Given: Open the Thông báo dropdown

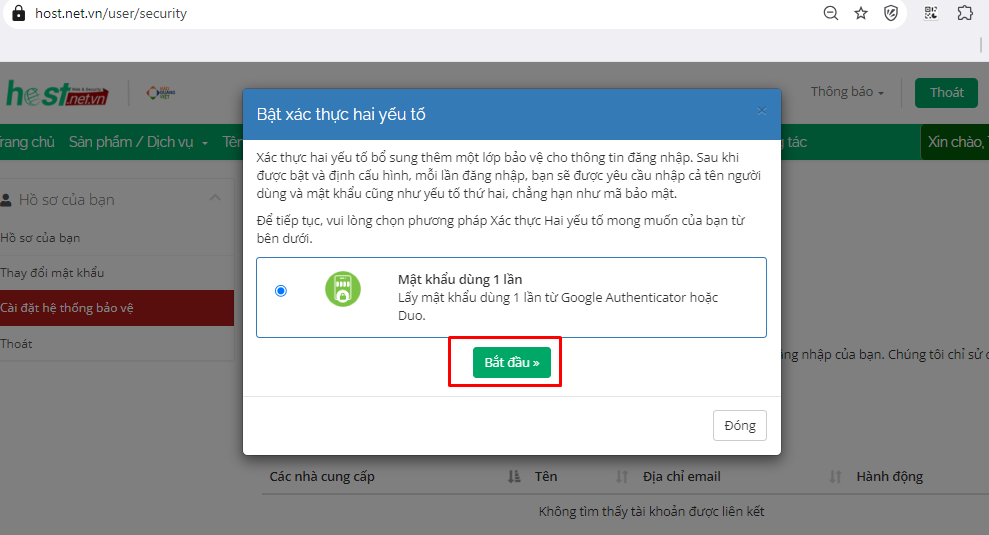Looking at the screenshot, I should 847,92.
